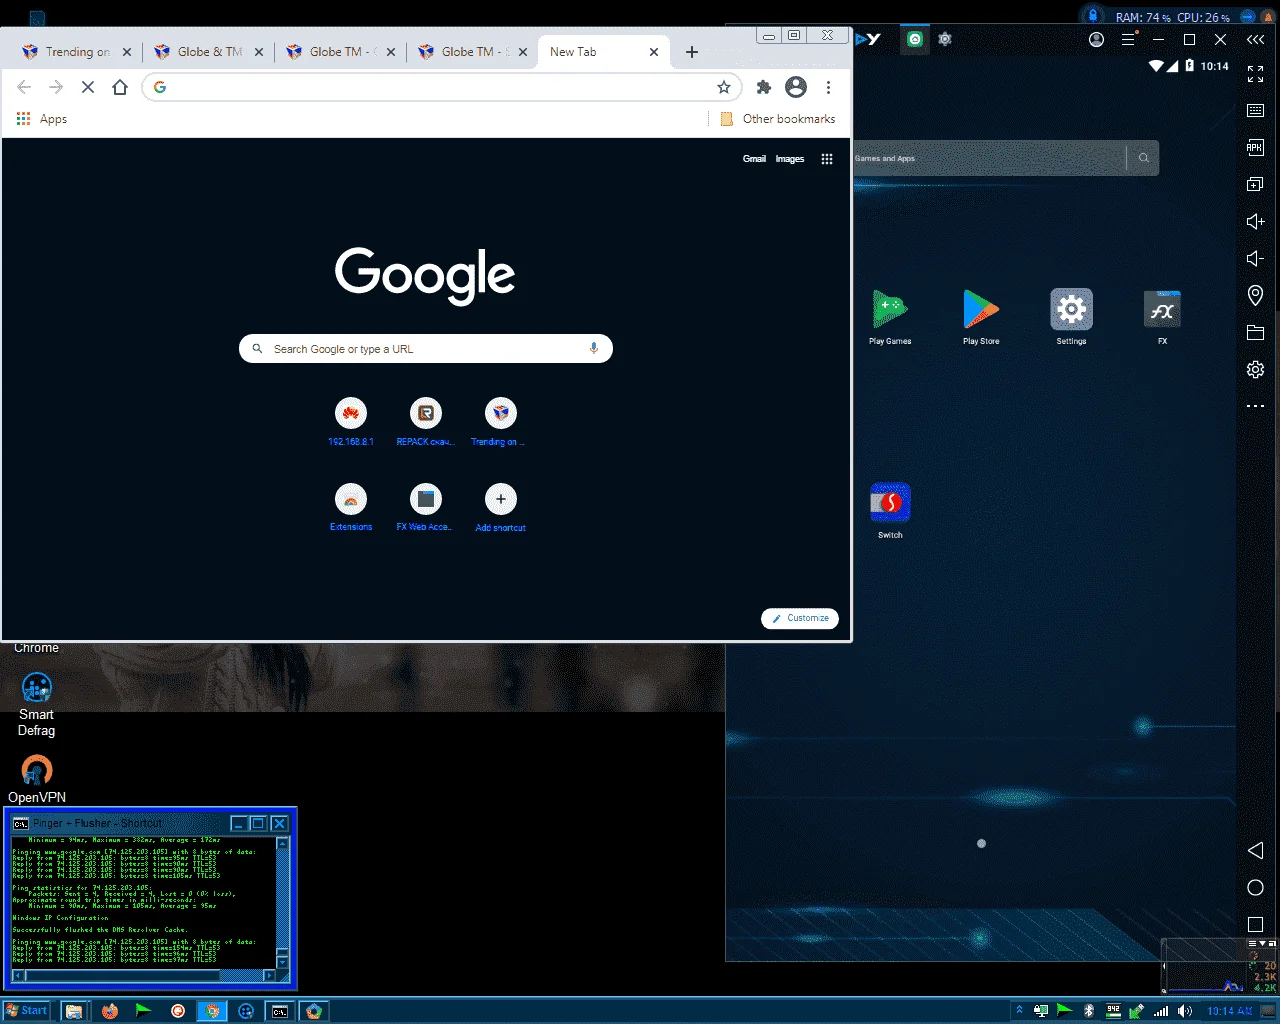This screenshot has height=1024, width=1280.
Task: Click the emulator search magnifier icon
Action: 1144,158
